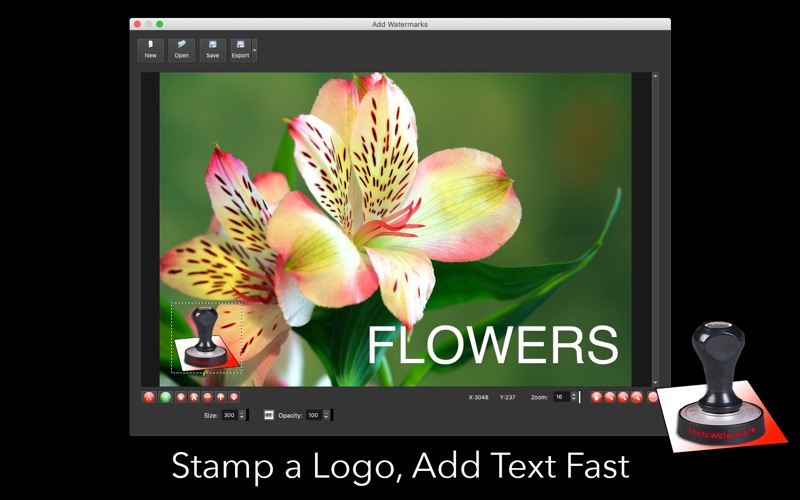
Task: Move the layer down with the red down-arrow icon
Action: 234,397
